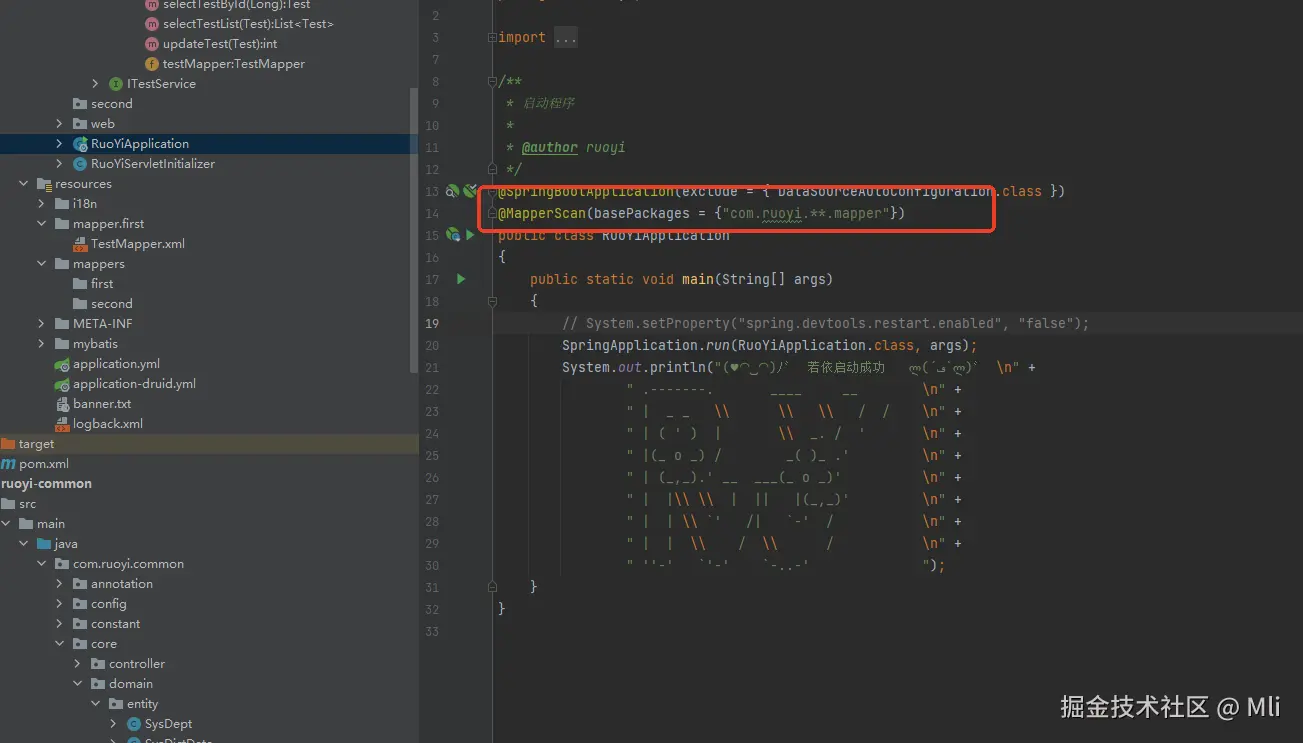This screenshot has height=743, width=1303.
Task: Click the updateTest method icon
Action: coord(152,44)
